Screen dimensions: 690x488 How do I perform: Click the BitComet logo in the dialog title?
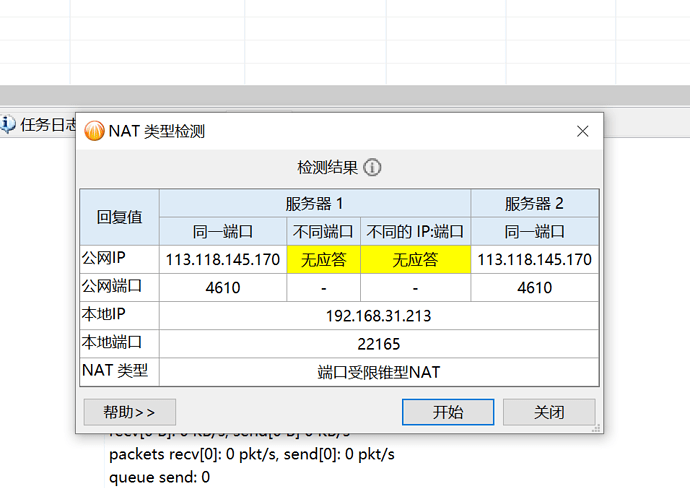pos(94,131)
